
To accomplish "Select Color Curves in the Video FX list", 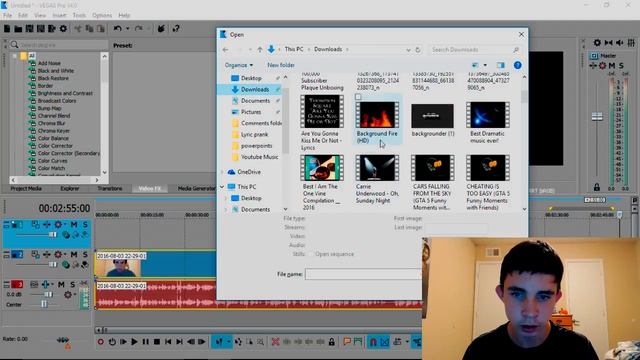I will coord(53,161).
